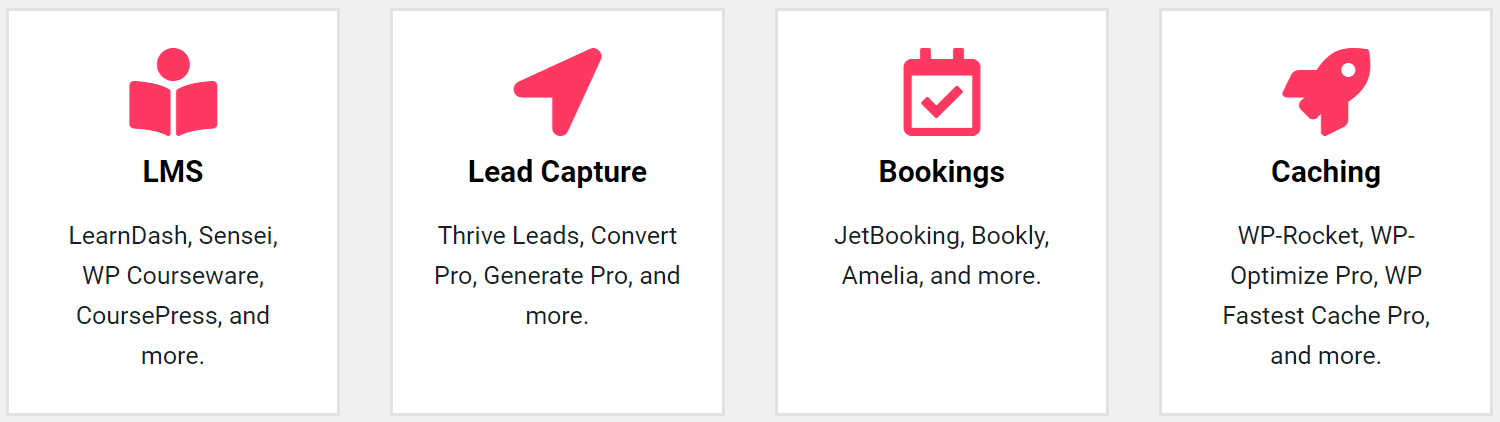This screenshot has width=1500, height=422.
Task: Click the Bookly text in Bookings card
Action: tap(1010, 236)
